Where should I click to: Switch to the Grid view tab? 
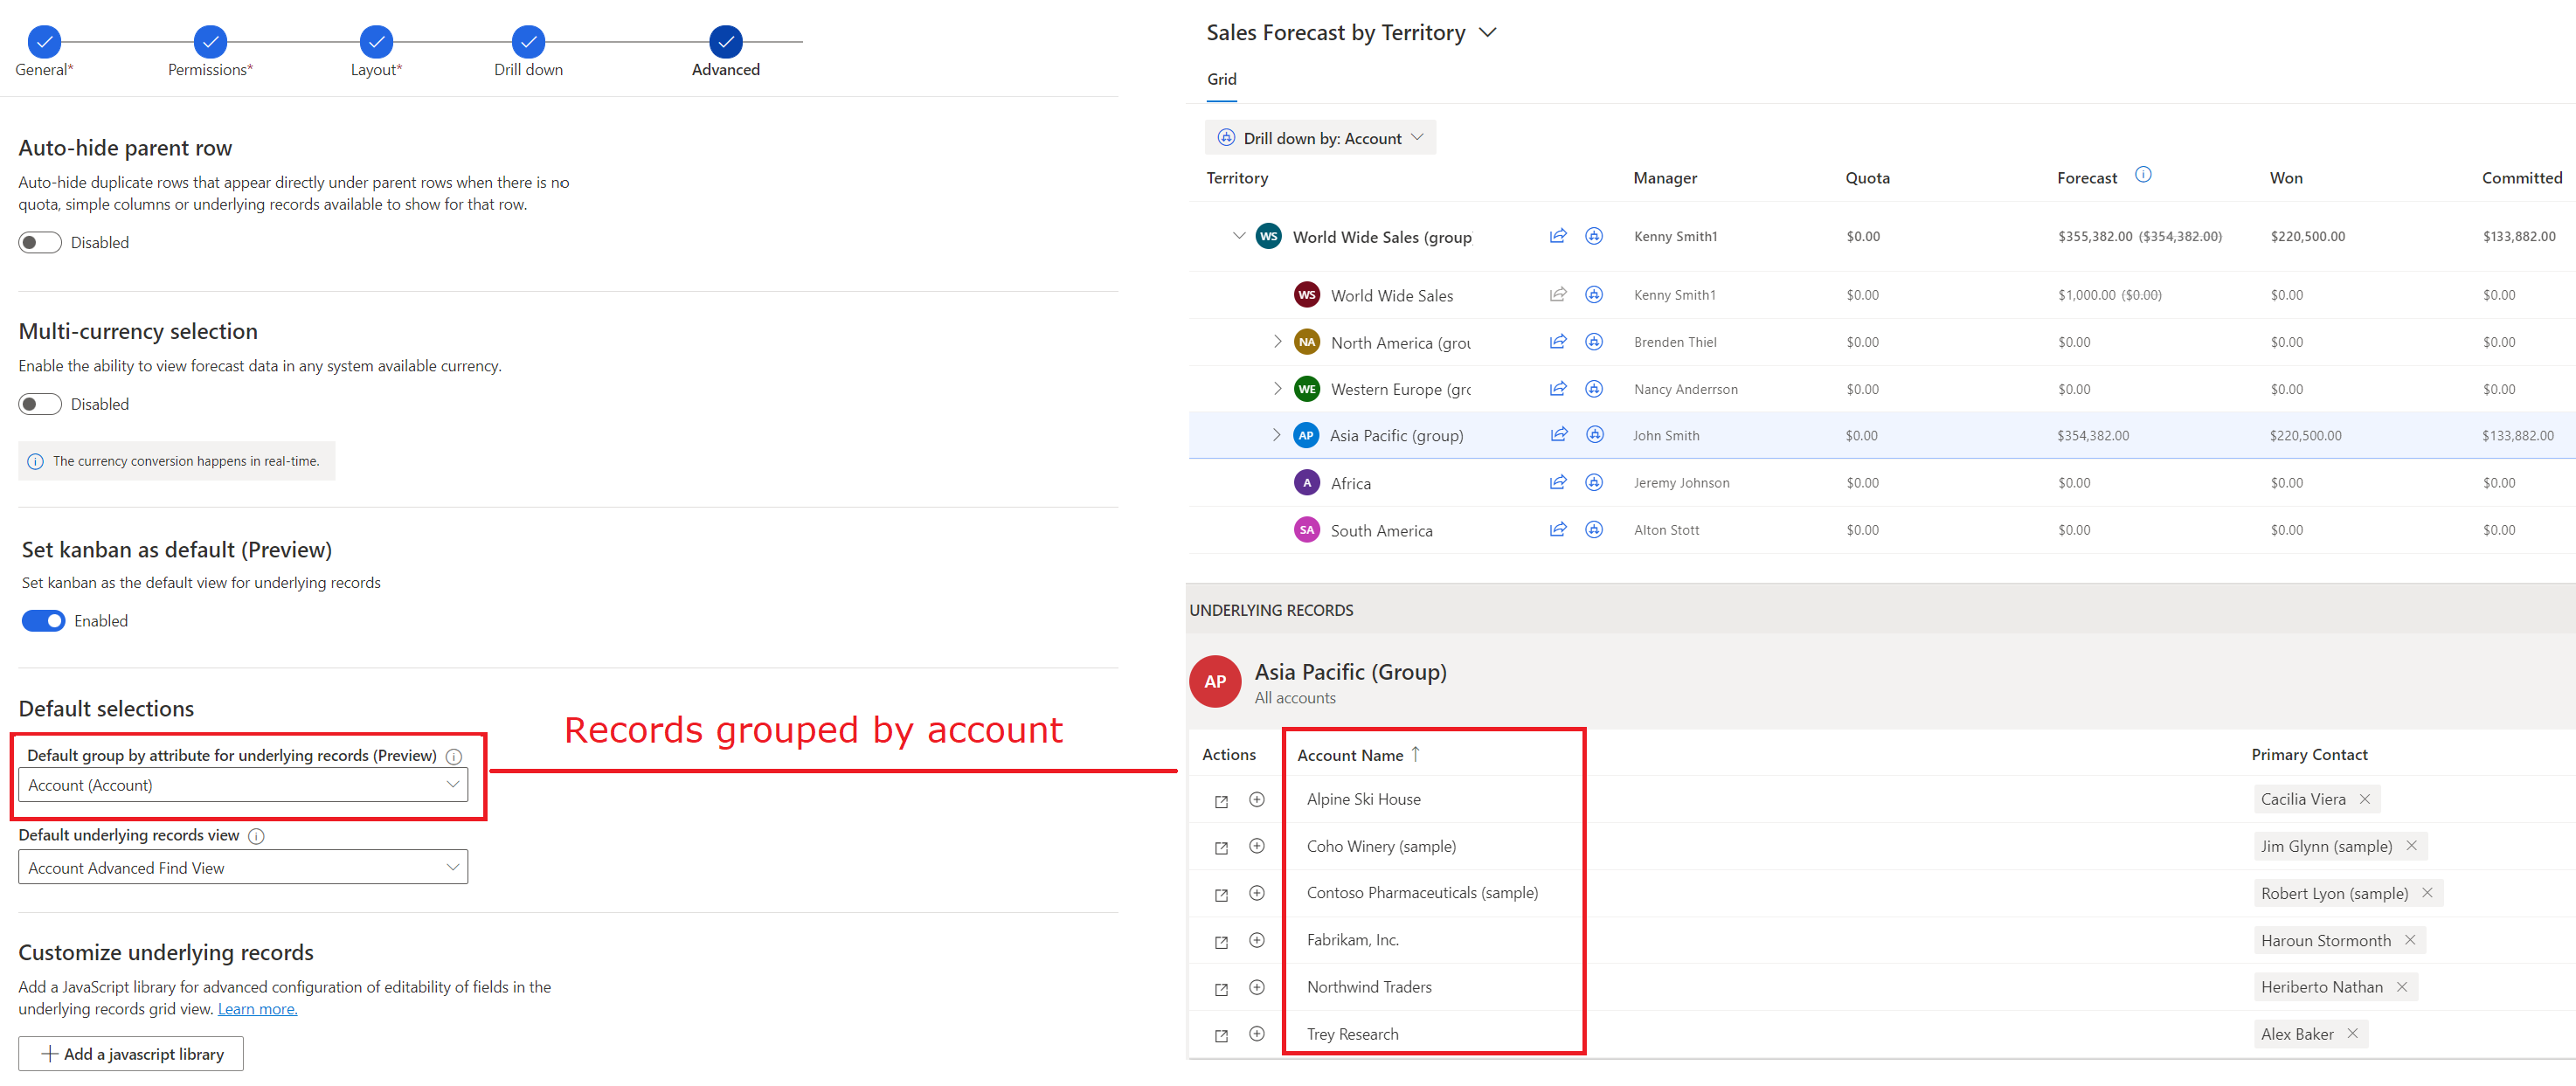click(x=1219, y=79)
